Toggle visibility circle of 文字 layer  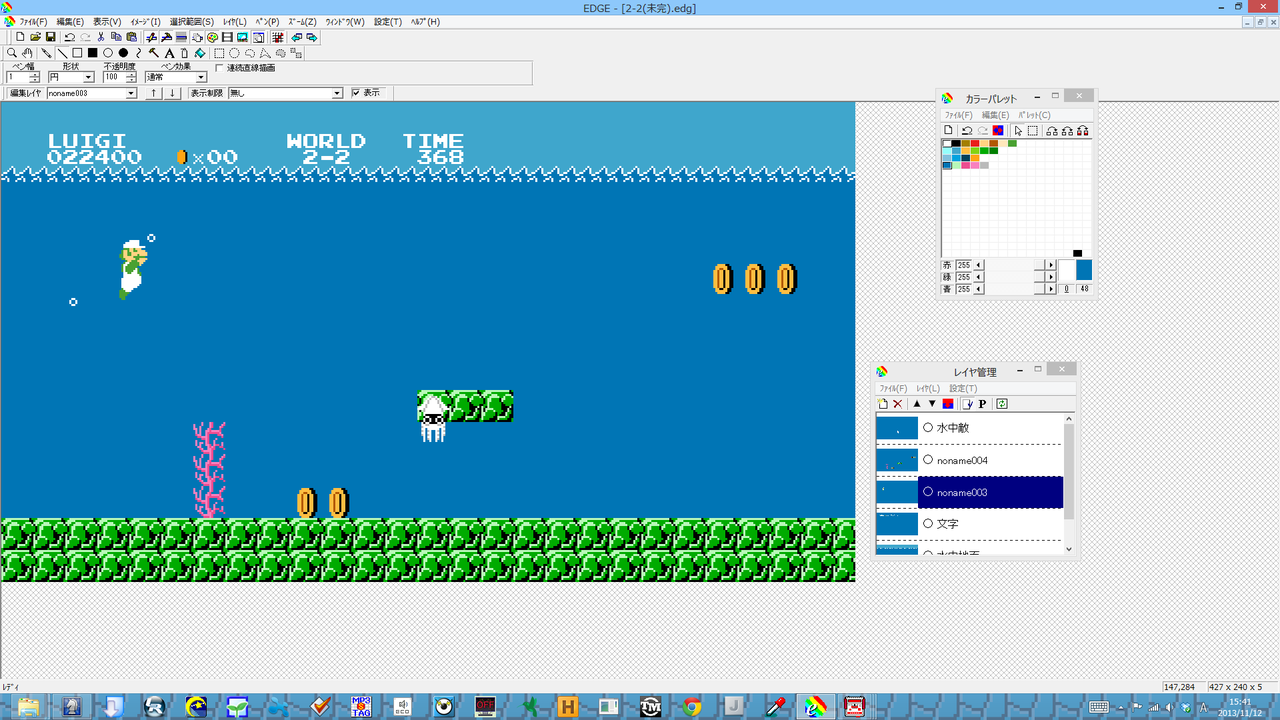point(928,523)
